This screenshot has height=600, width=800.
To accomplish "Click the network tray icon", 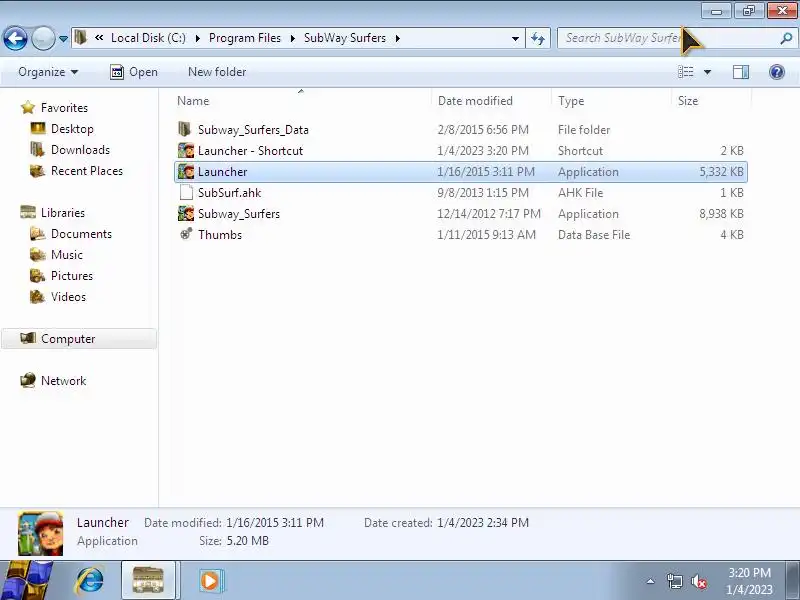I will click(674, 581).
